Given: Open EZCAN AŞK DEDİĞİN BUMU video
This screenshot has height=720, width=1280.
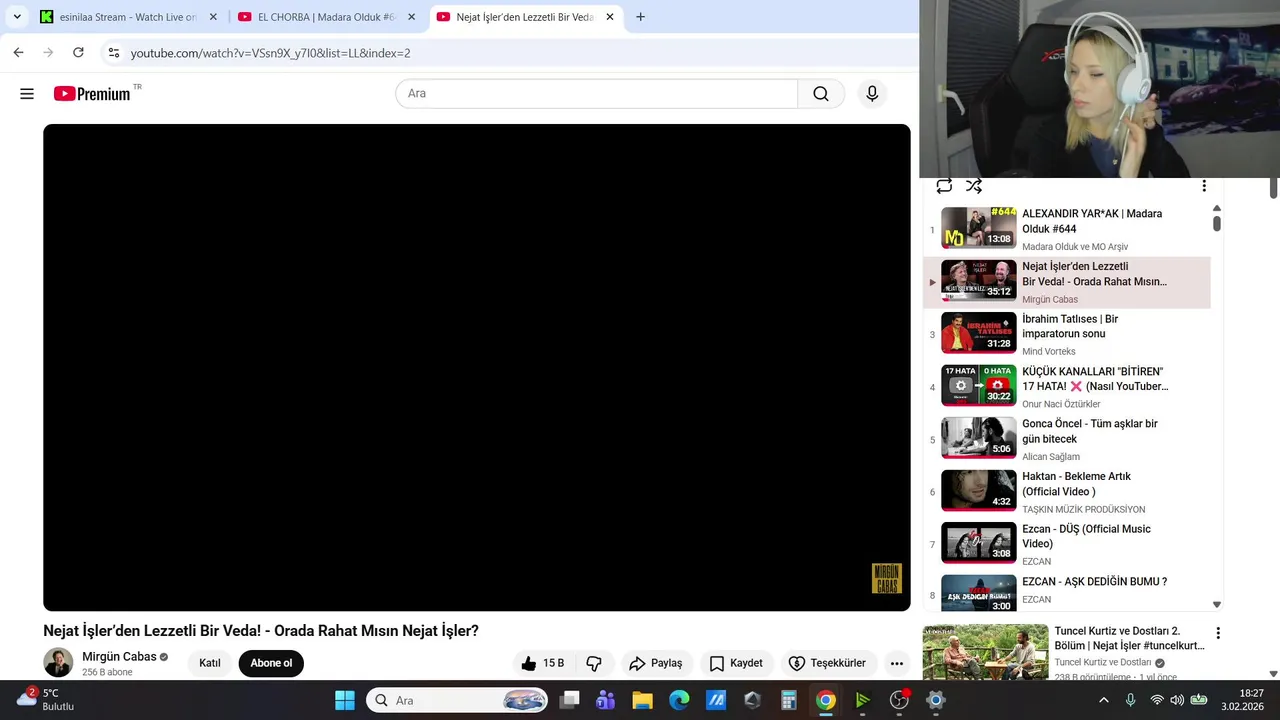Looking at the screenshot, I should pos(1066,592).
